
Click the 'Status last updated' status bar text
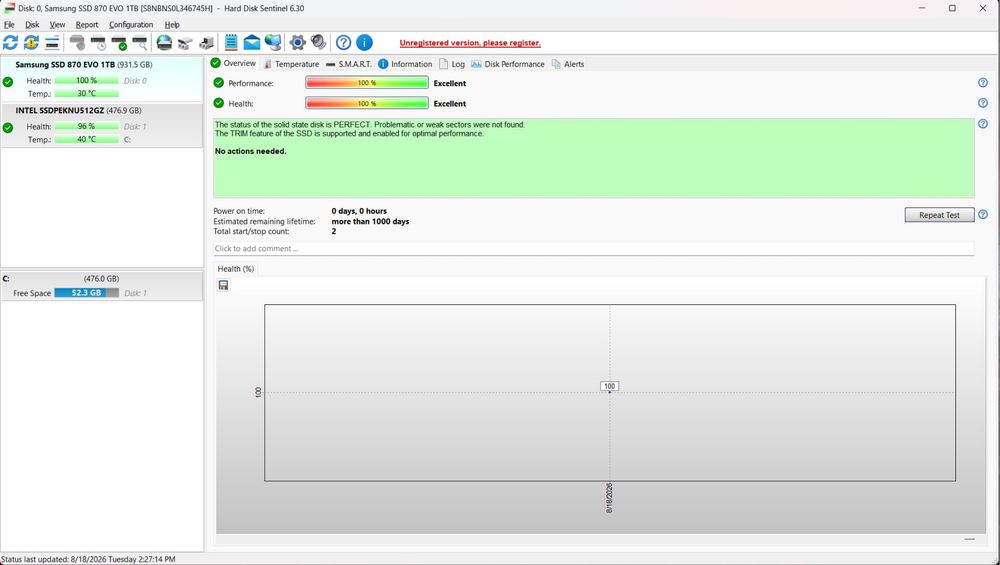(88, 559)
